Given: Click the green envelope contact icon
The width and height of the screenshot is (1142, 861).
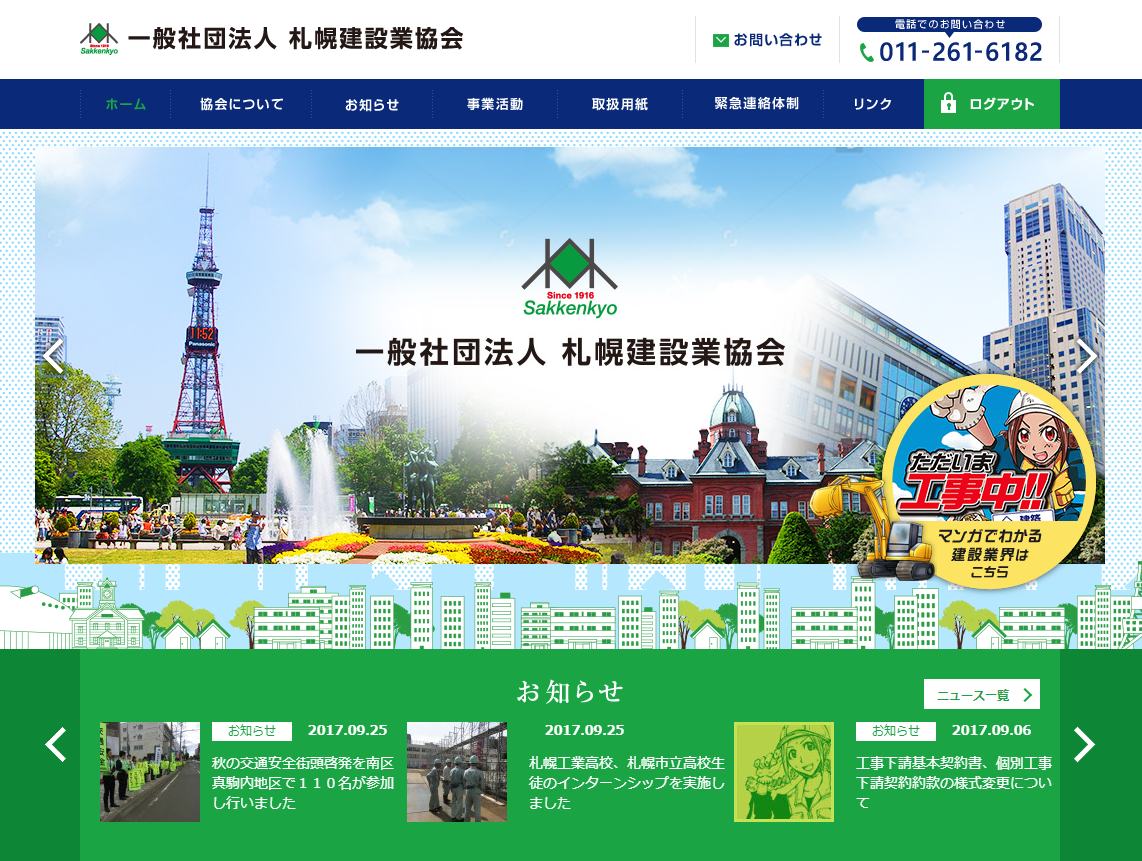Looking at the screenshot, I should click(x=720, y=40).
